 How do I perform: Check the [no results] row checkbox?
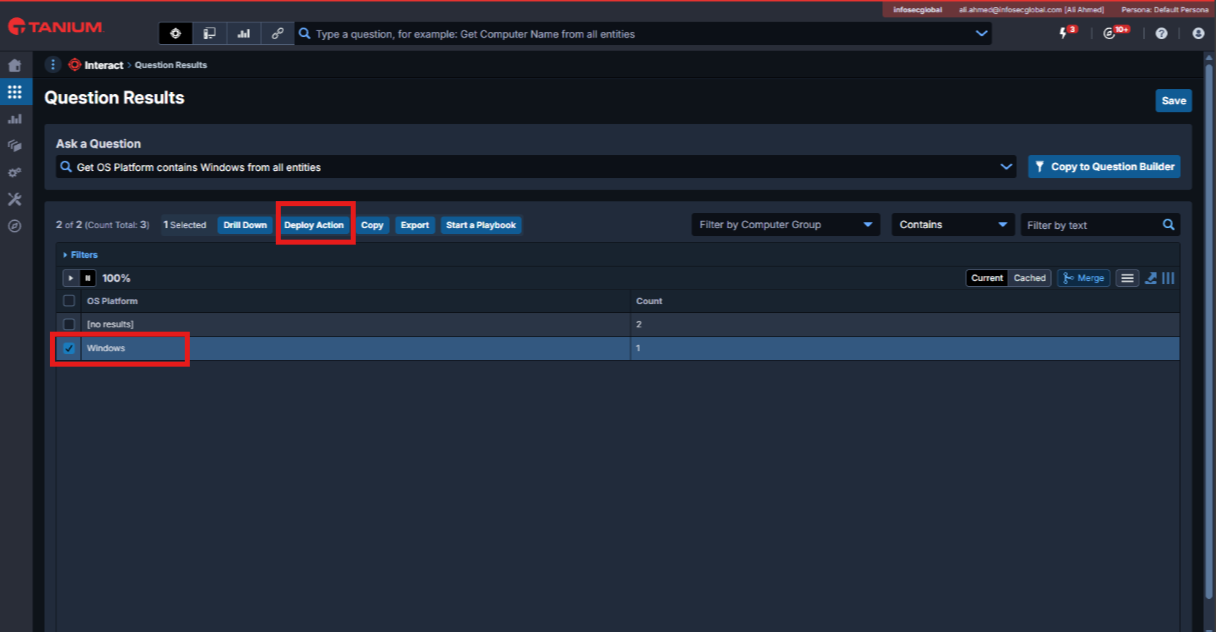point(69,324)
